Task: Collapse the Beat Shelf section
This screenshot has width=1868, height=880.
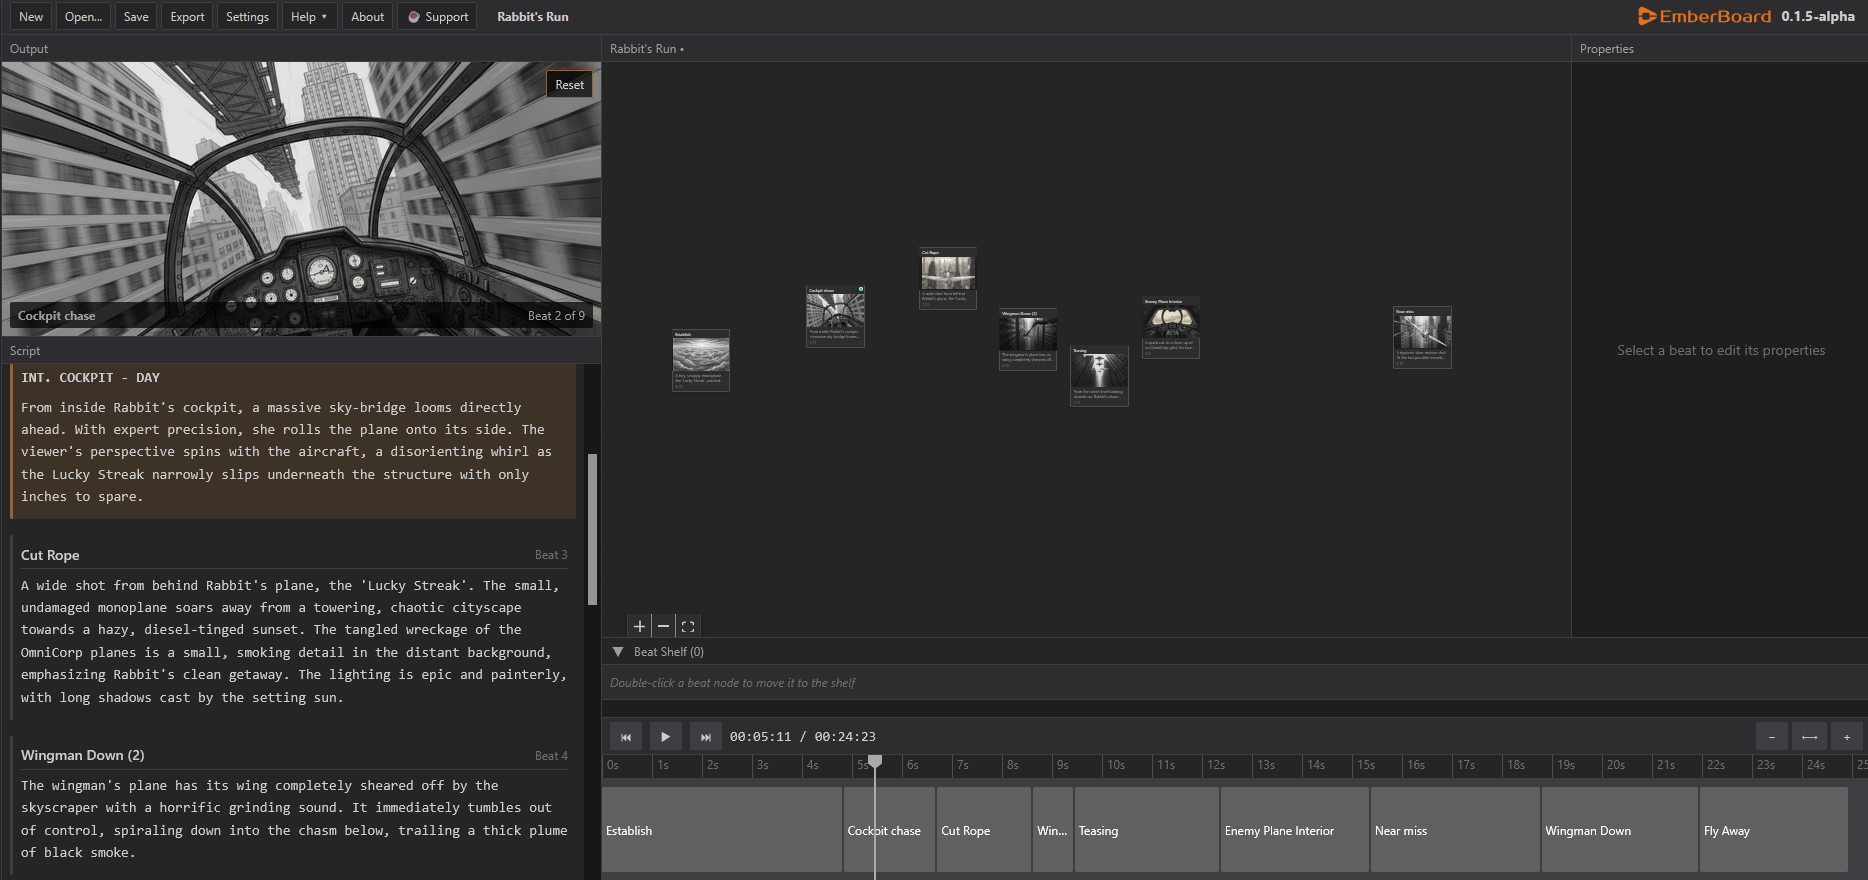Action: coord(618,652)
